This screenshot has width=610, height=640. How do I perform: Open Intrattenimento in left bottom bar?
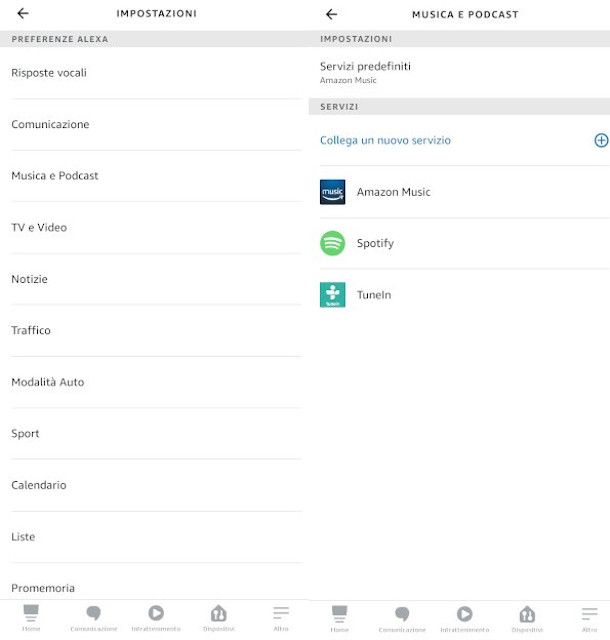(x=156, y=618)
